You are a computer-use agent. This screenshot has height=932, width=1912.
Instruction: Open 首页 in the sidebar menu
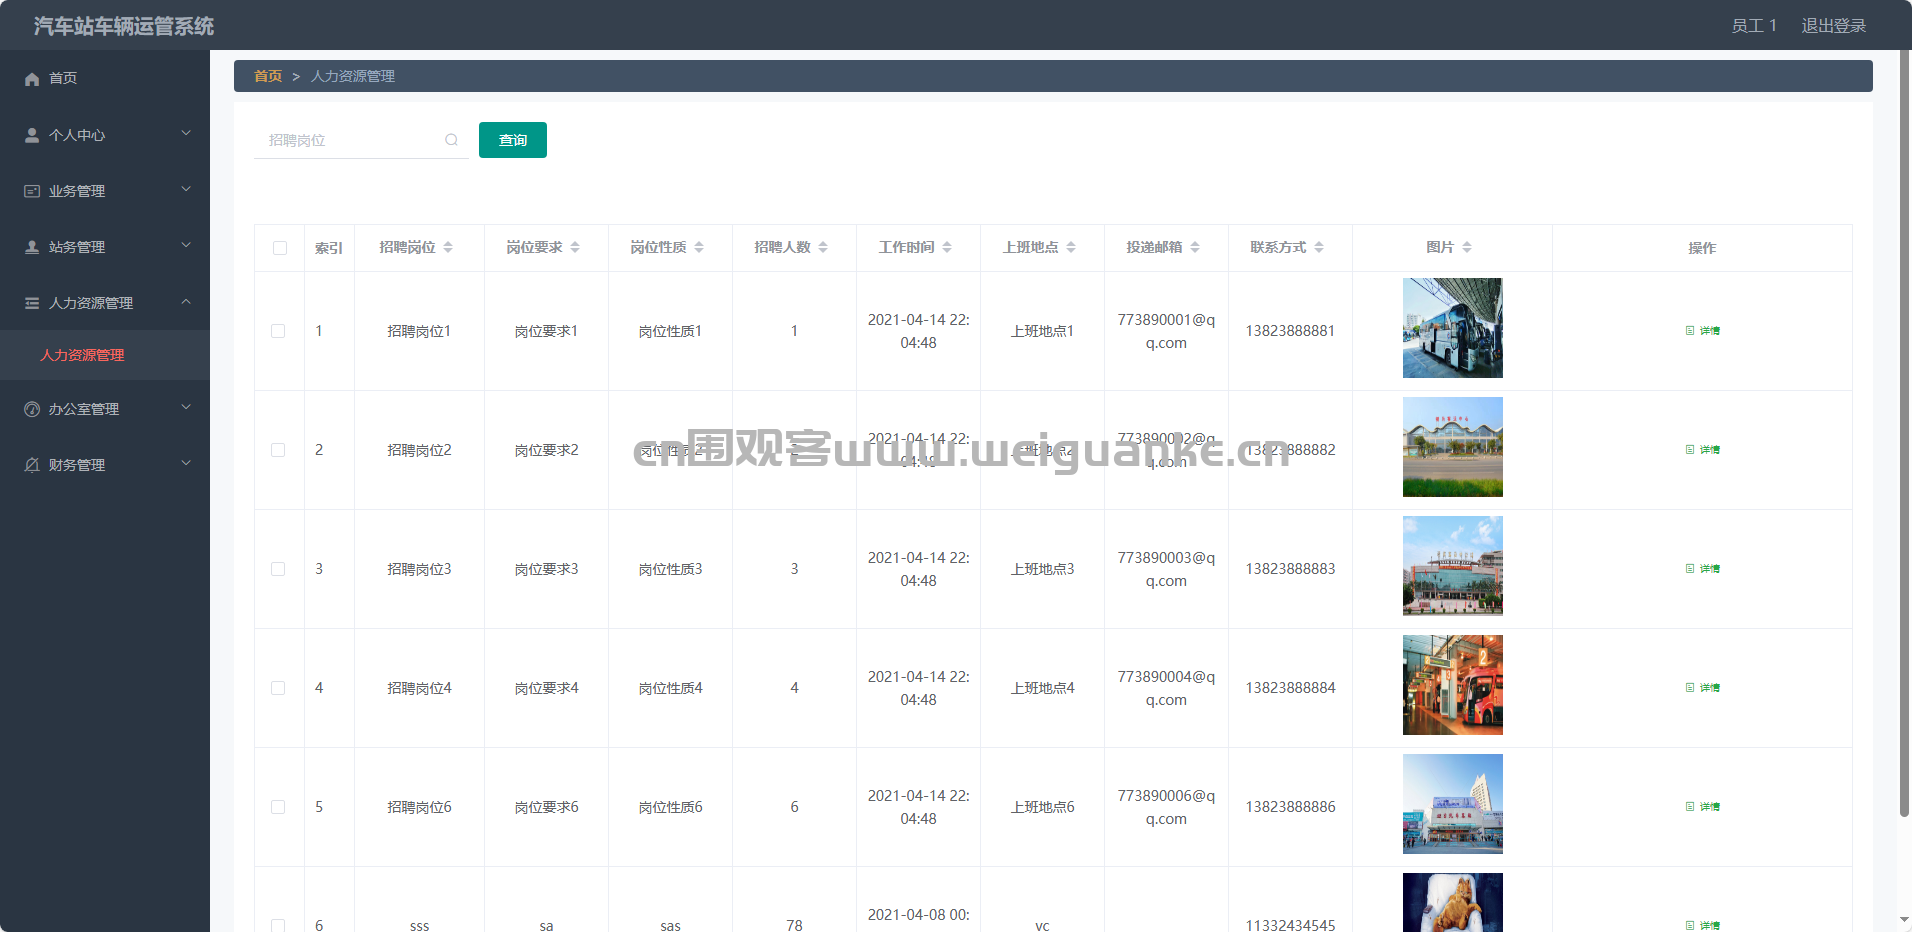coord(105,78)
